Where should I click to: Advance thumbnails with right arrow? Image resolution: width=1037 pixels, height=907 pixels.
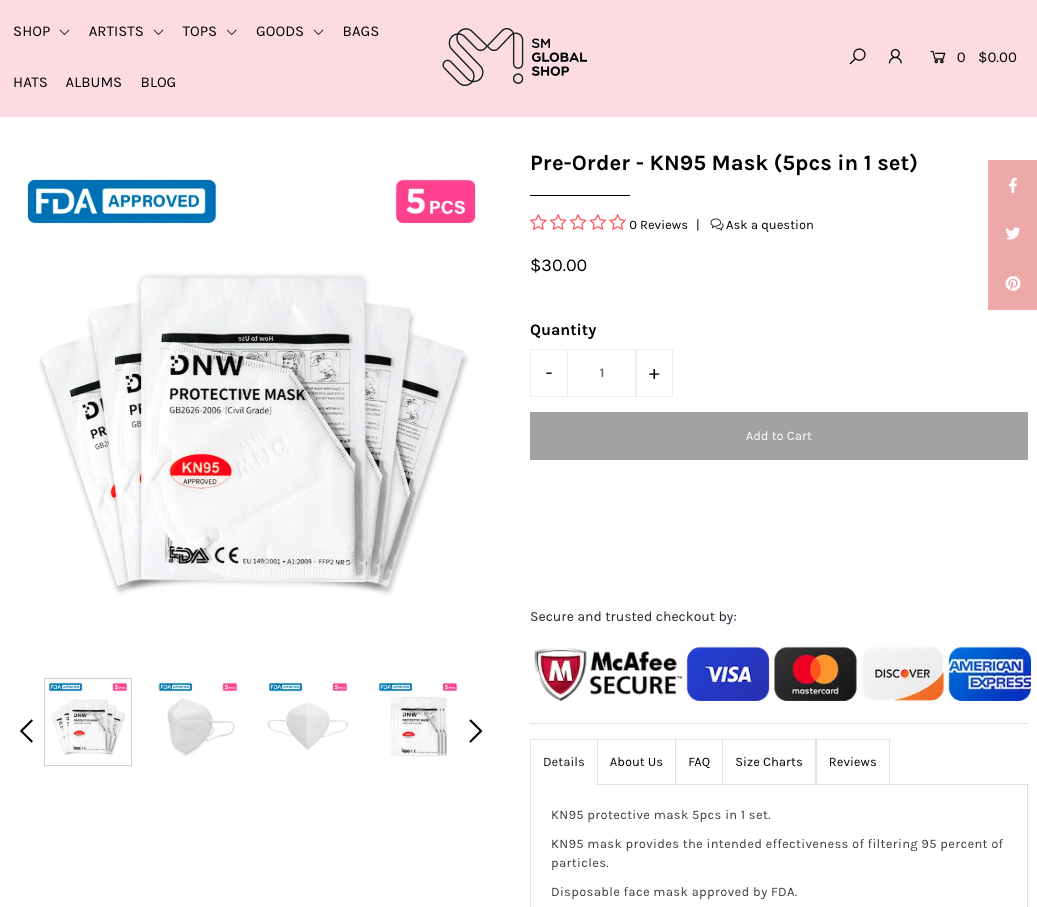pos(476,731)
